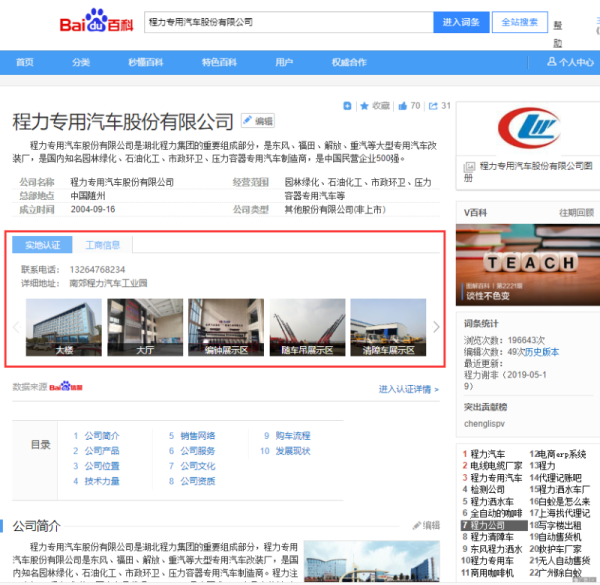Click the pencil 编辑 button beside the title
The height and width of the screenshot is (585, 600).
[x=258, y=121]
